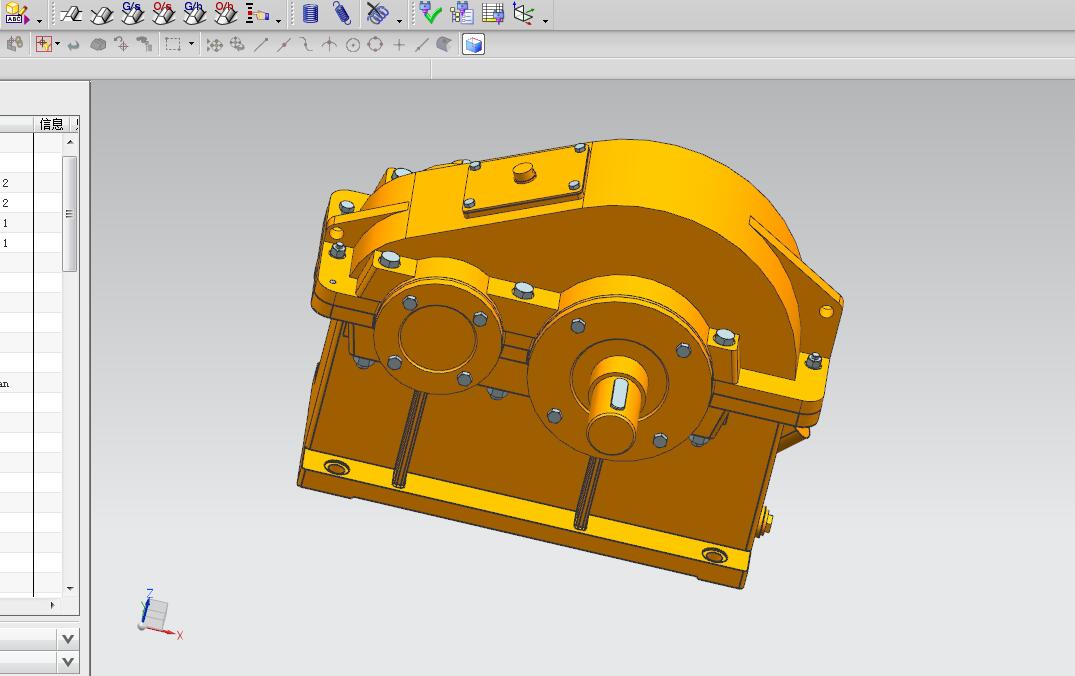Click the highlighted blue cube view icon
Viewport: 1075px width, 676px height.
(473, 45)
